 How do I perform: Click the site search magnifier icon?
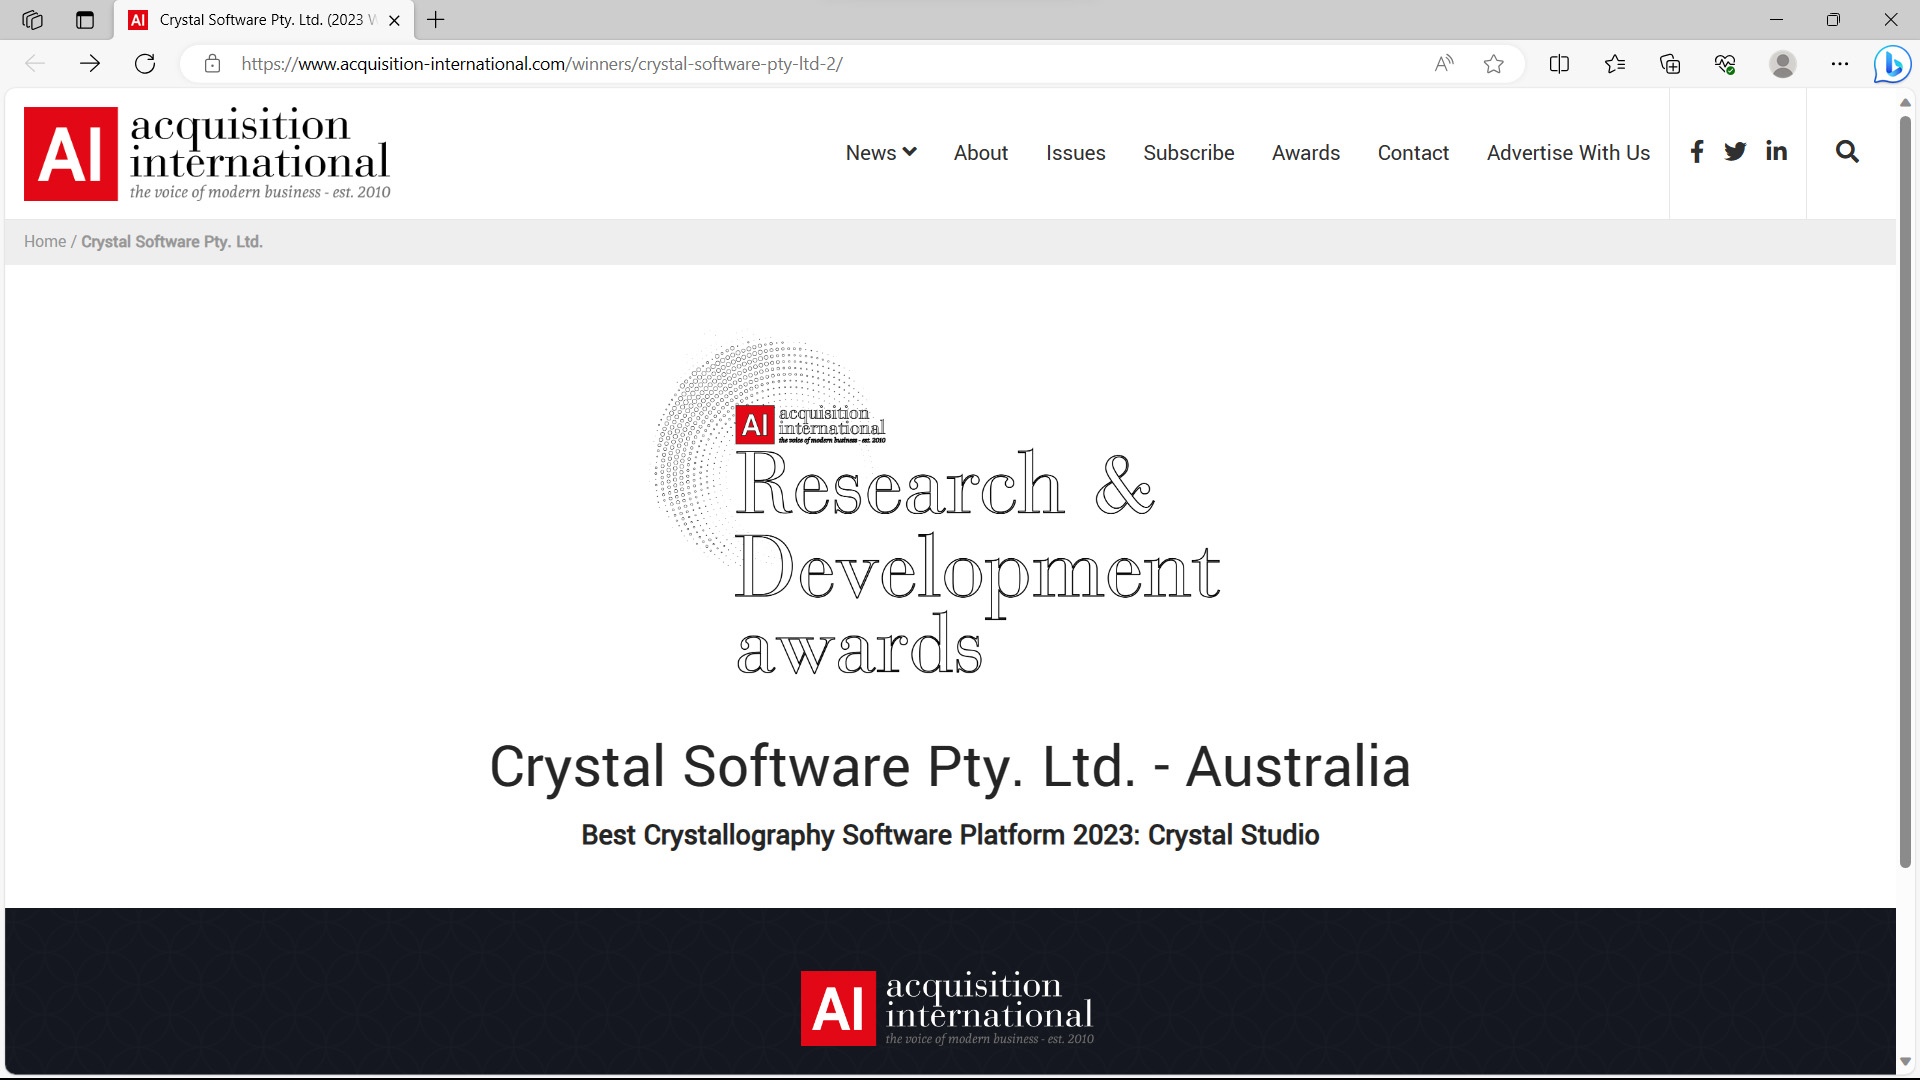pyautogui.click(x=1847, y=152)
